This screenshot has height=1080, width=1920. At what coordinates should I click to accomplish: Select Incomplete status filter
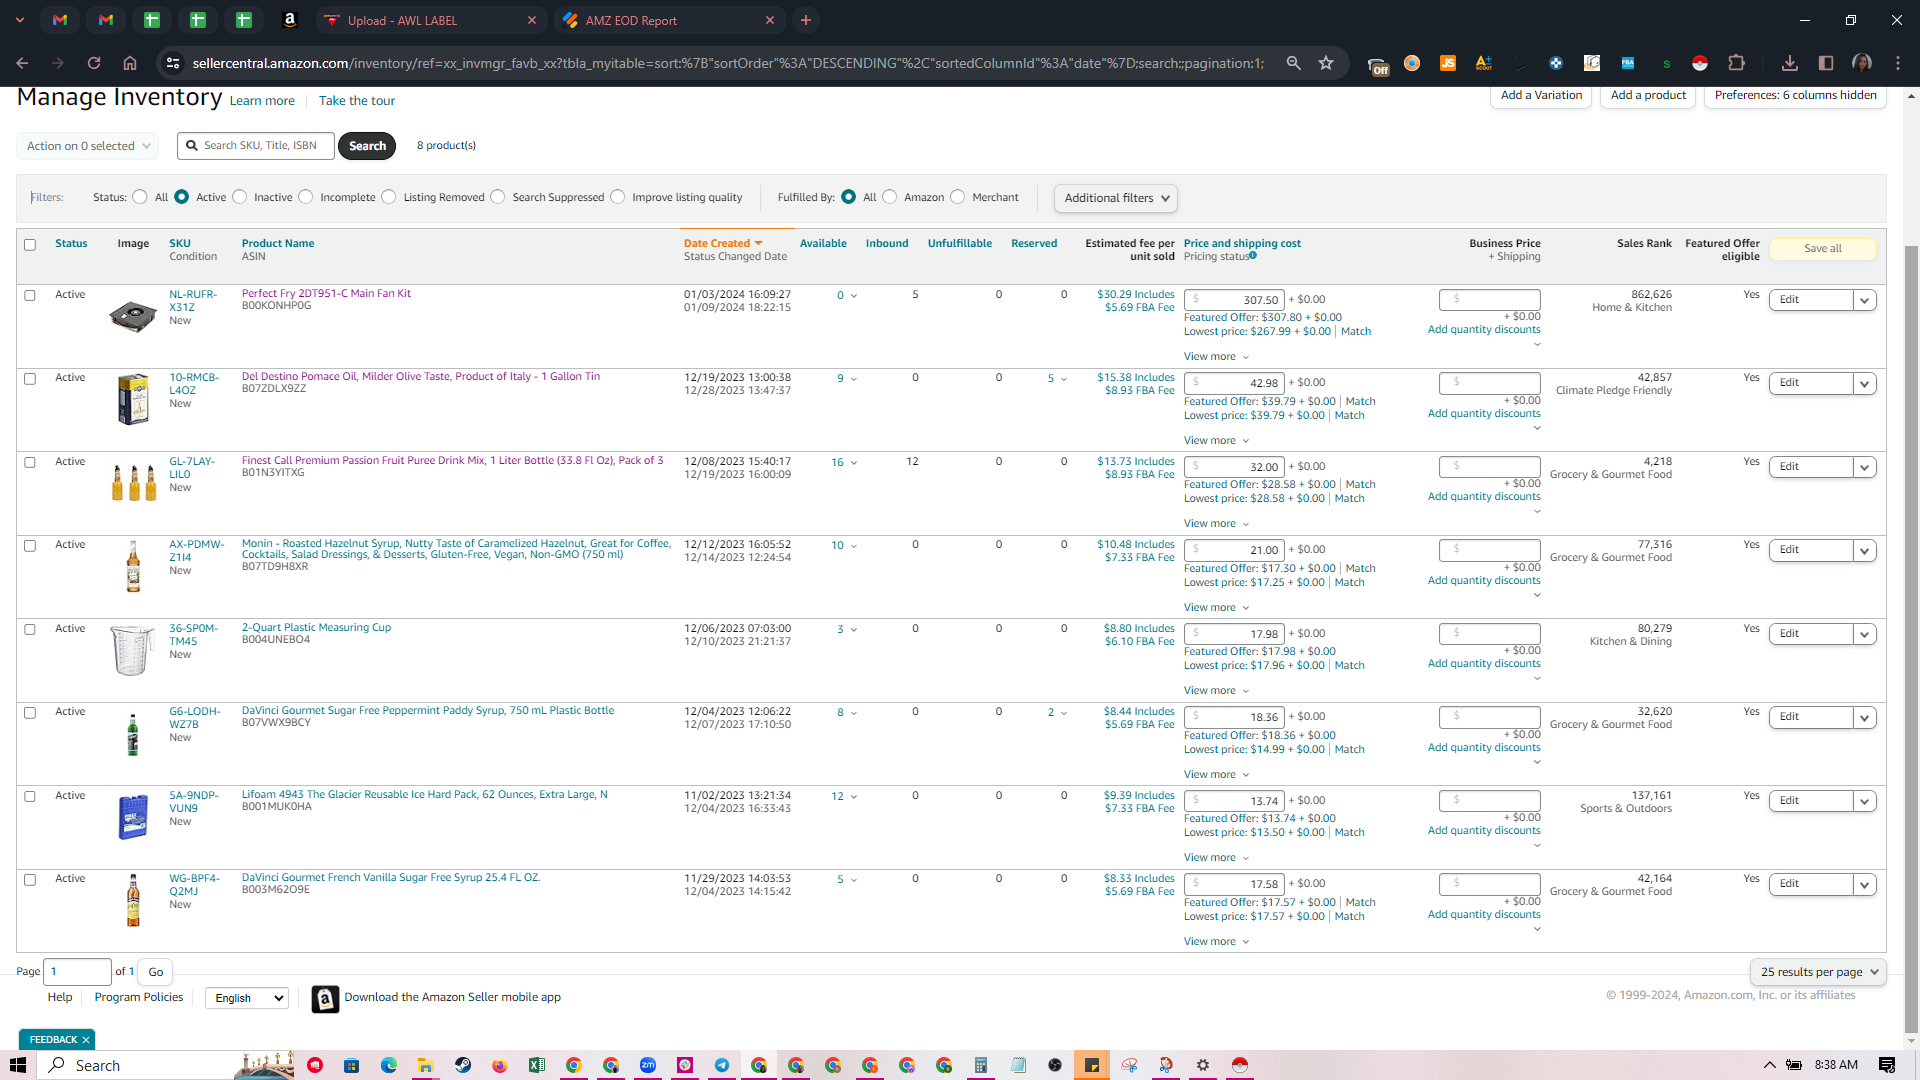point(306,197)
